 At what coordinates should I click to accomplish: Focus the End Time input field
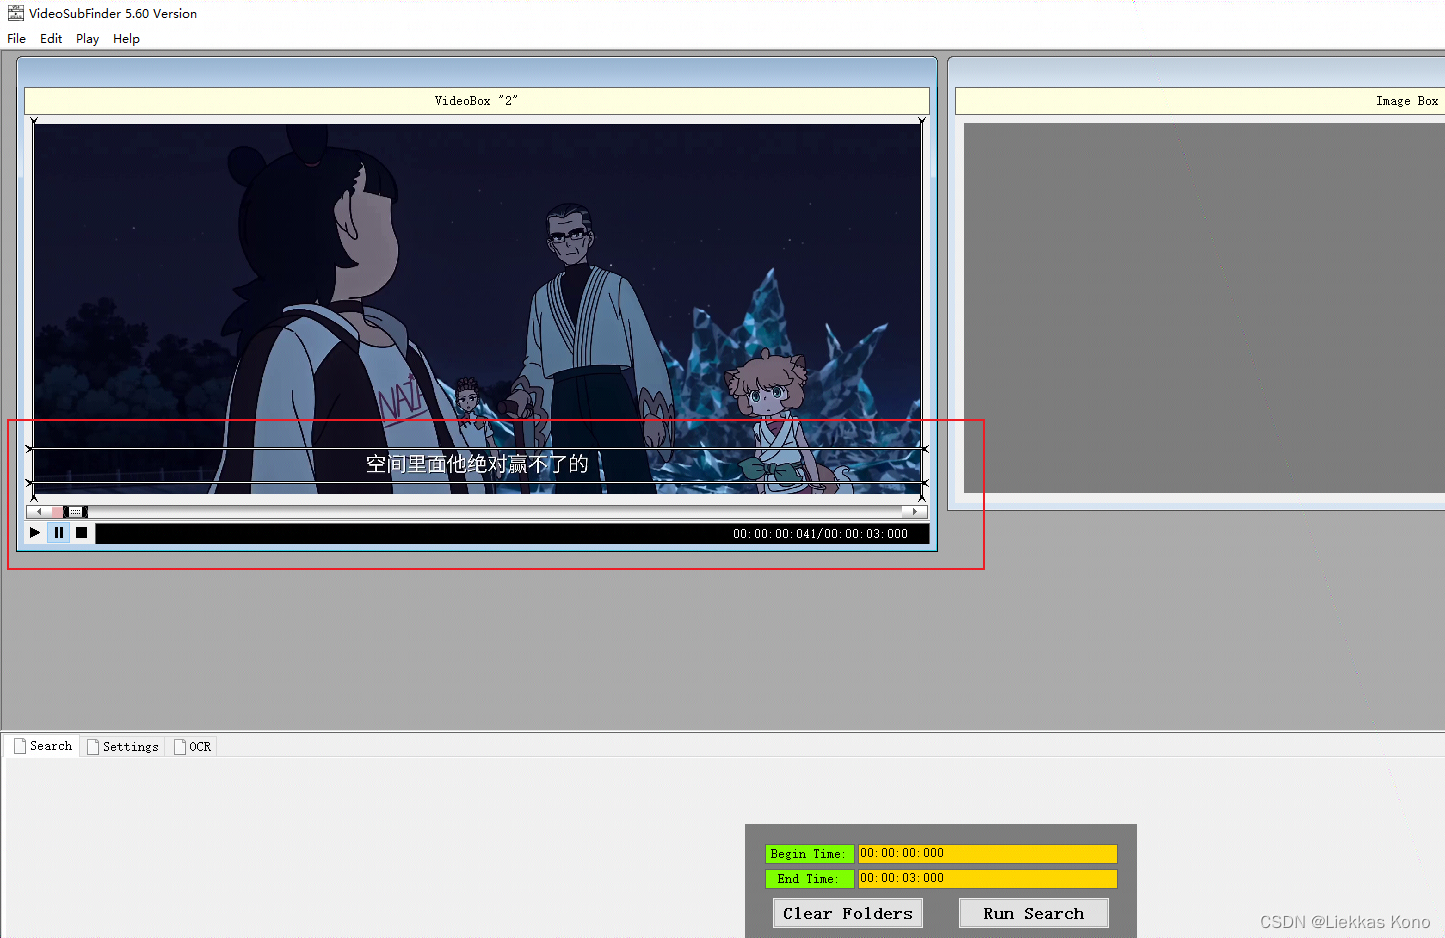point(987,878)
